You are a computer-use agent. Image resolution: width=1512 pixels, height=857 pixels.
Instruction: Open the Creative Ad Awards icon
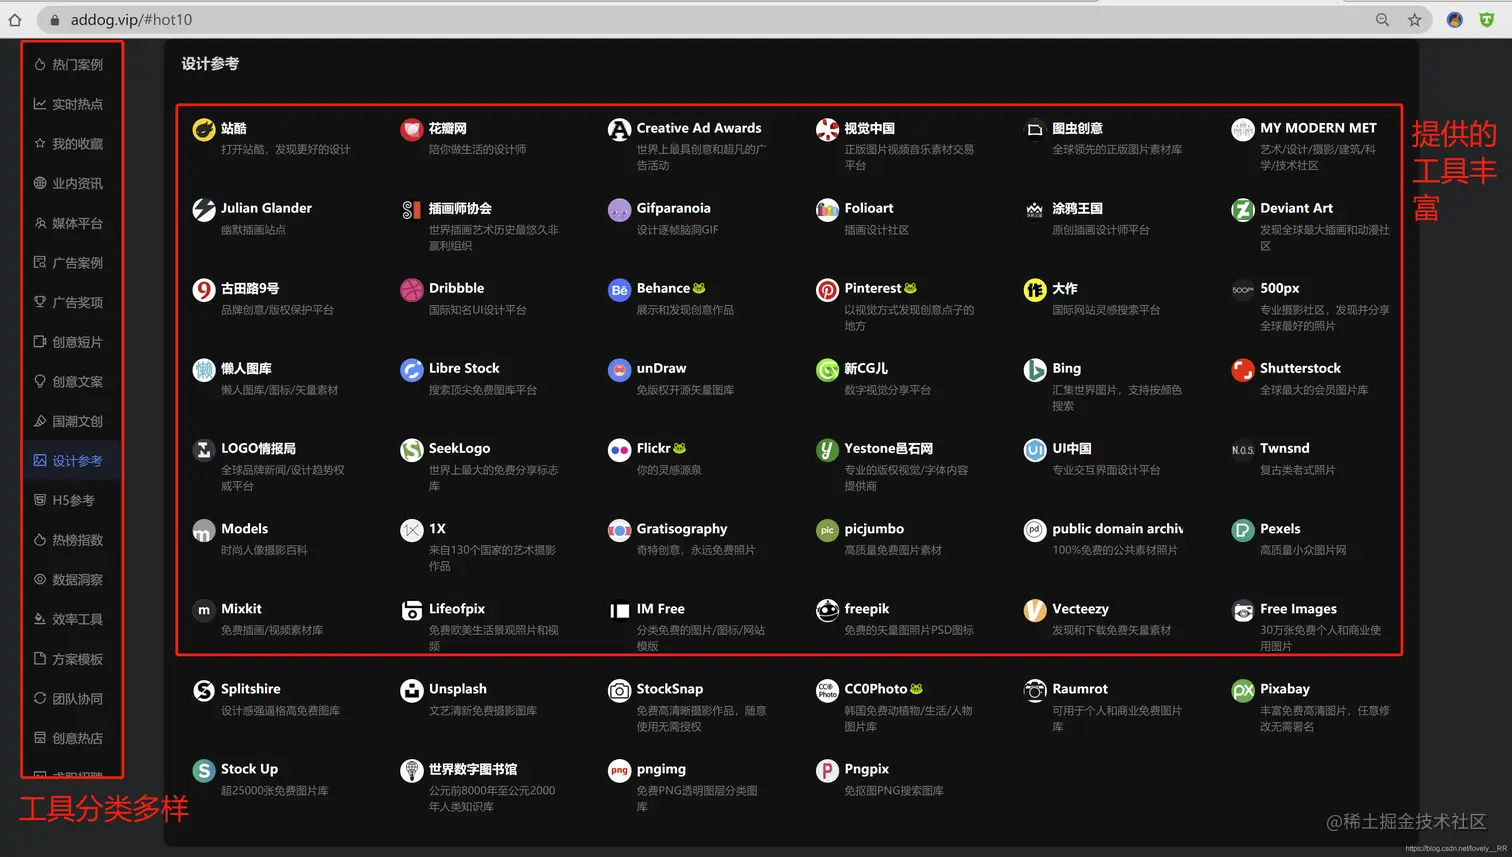(x=619, y=129)
